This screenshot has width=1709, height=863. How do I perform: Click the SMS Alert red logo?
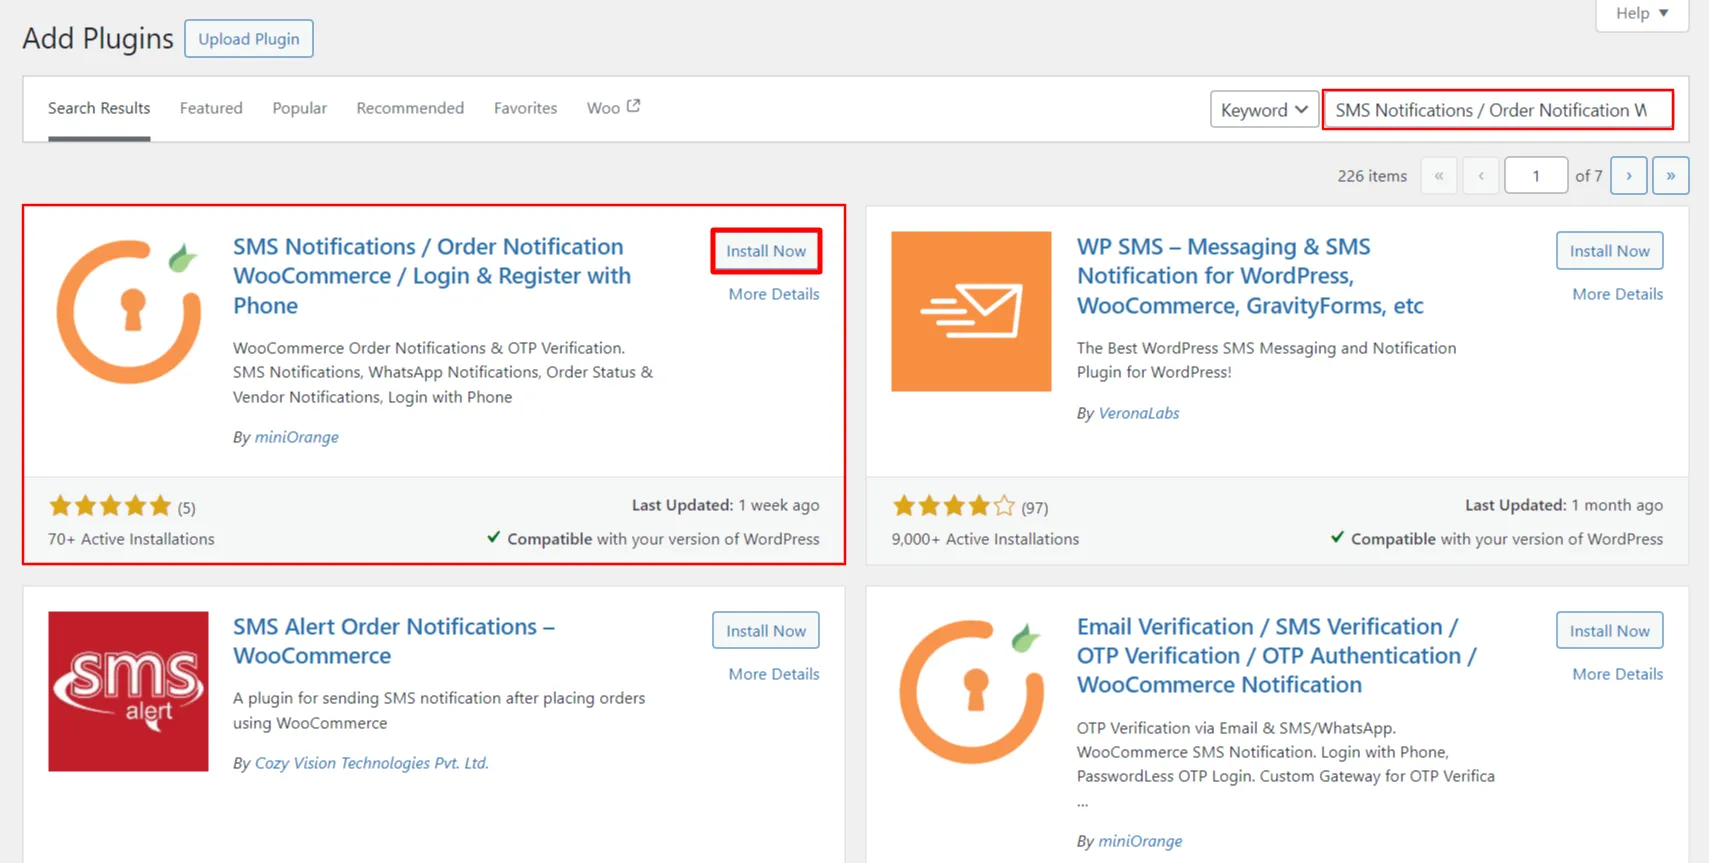point(128,691)
